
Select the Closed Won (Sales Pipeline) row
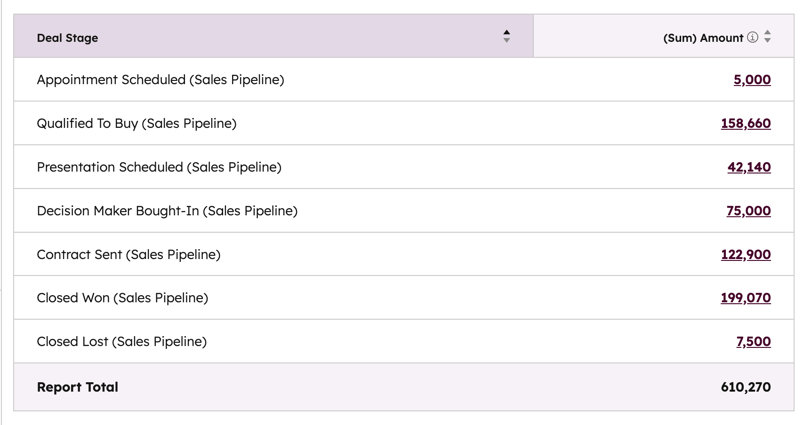(x=122, y=298)
